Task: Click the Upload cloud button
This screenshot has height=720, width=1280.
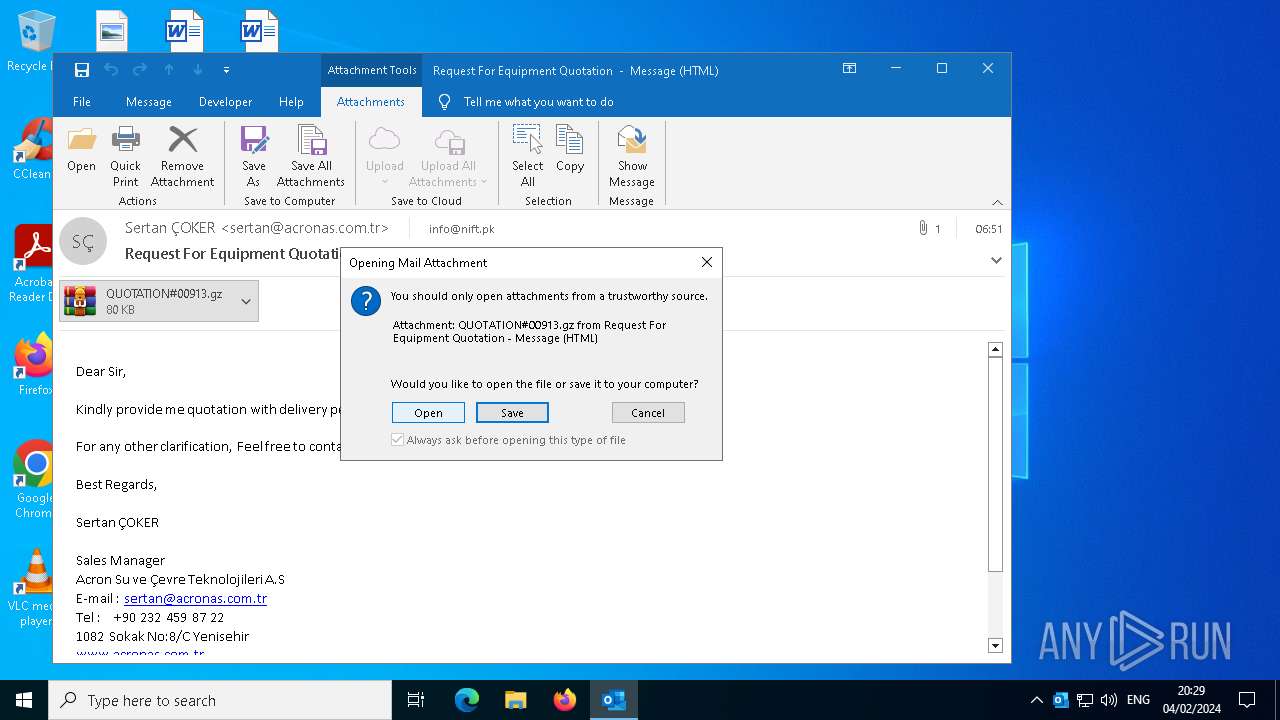Action: click(384, 156)
